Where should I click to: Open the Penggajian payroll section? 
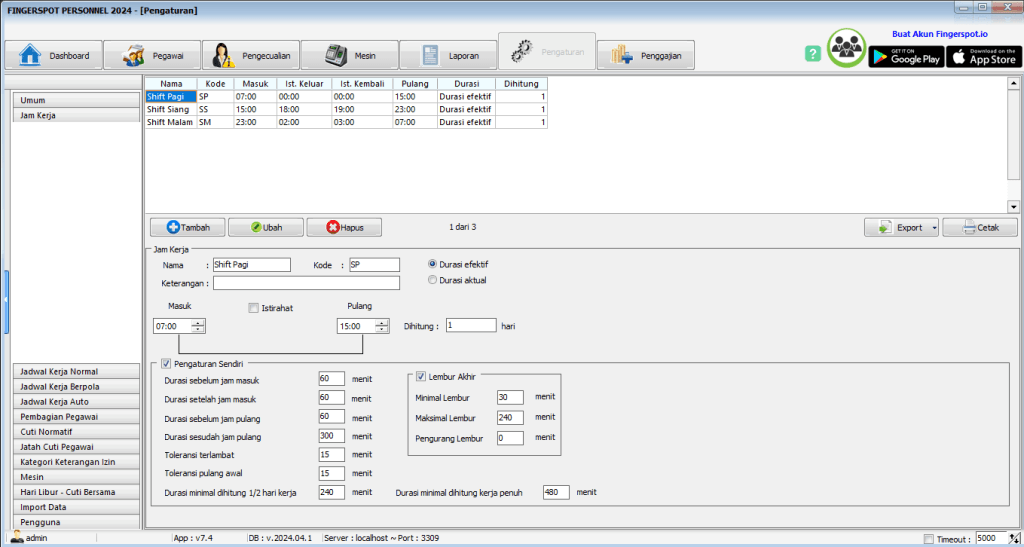[x=645, y=55]
